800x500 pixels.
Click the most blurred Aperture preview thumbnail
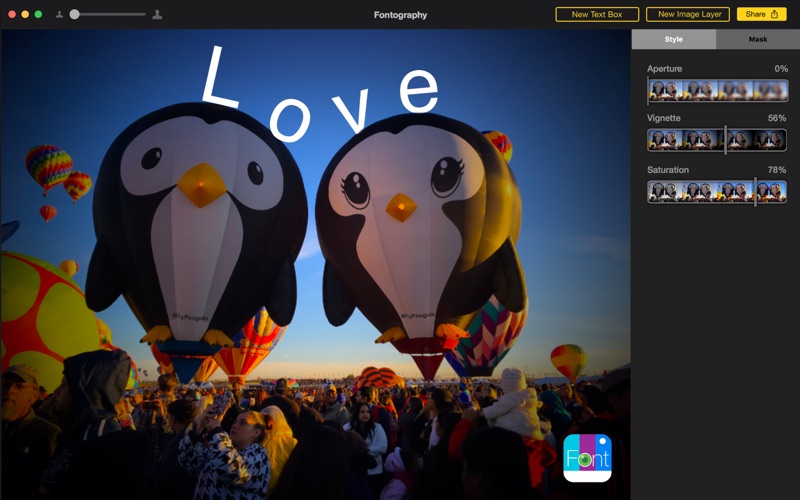pyautogui.click(x=768, y=90)
